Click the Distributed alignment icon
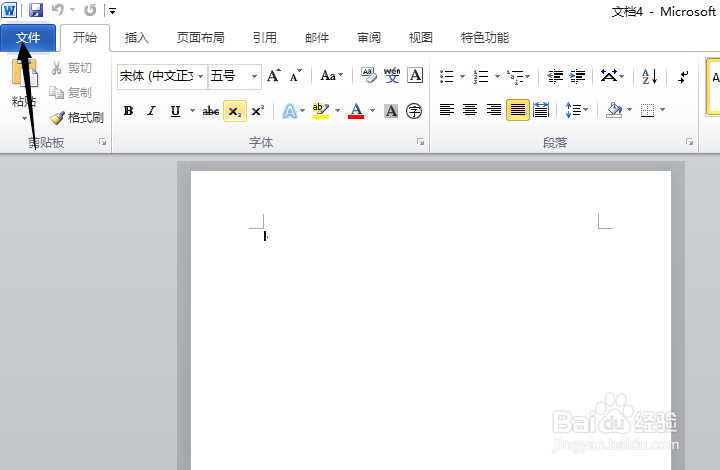 (541, 110)
